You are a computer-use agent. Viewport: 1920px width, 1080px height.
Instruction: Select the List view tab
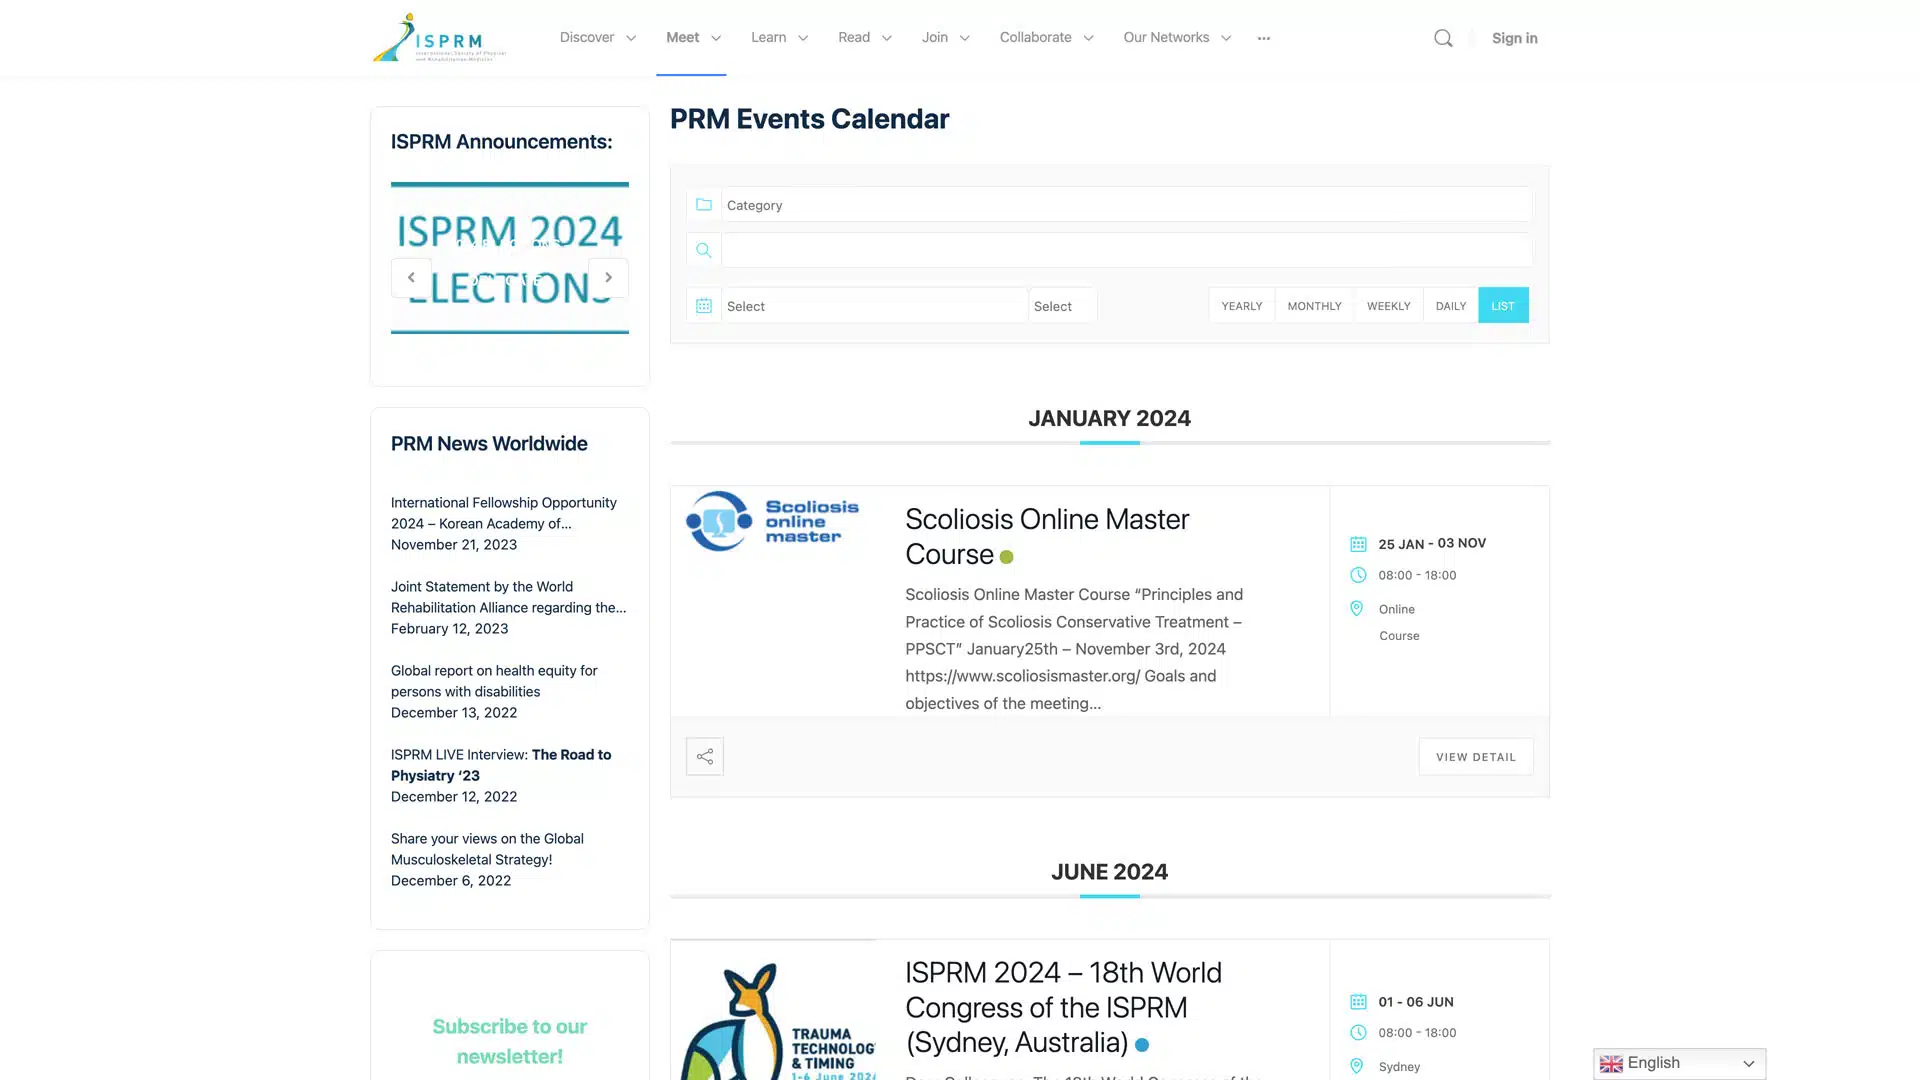pyautogui.click(x=1503, y=306)
